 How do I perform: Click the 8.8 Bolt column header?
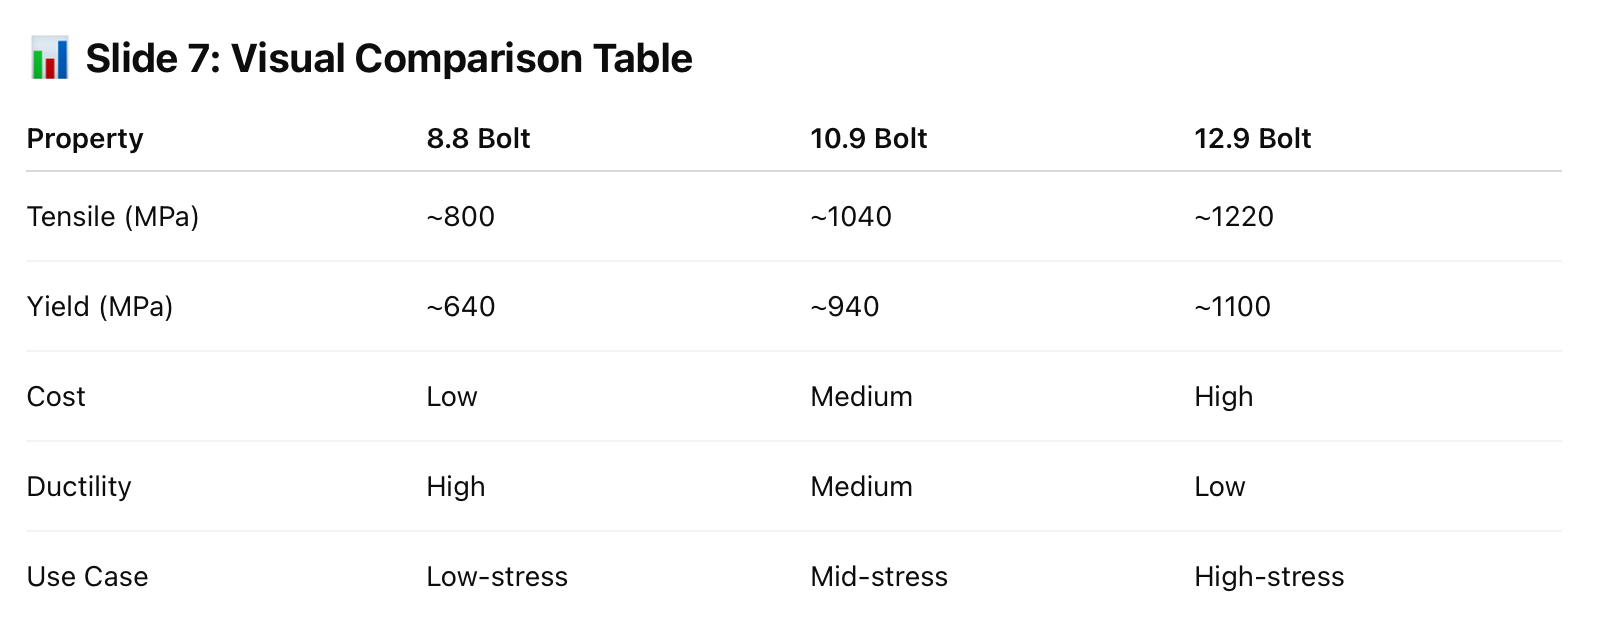tap(478, 138)
